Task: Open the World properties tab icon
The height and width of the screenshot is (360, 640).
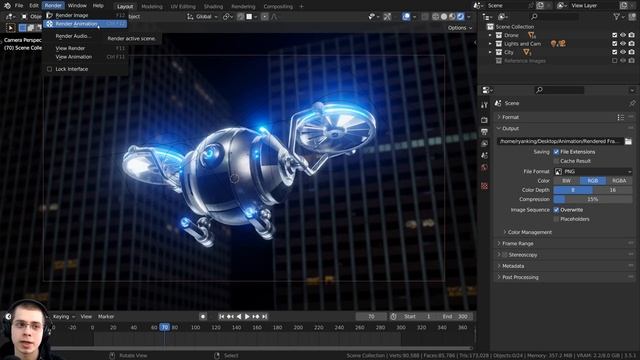Action: tap(484, 167)
